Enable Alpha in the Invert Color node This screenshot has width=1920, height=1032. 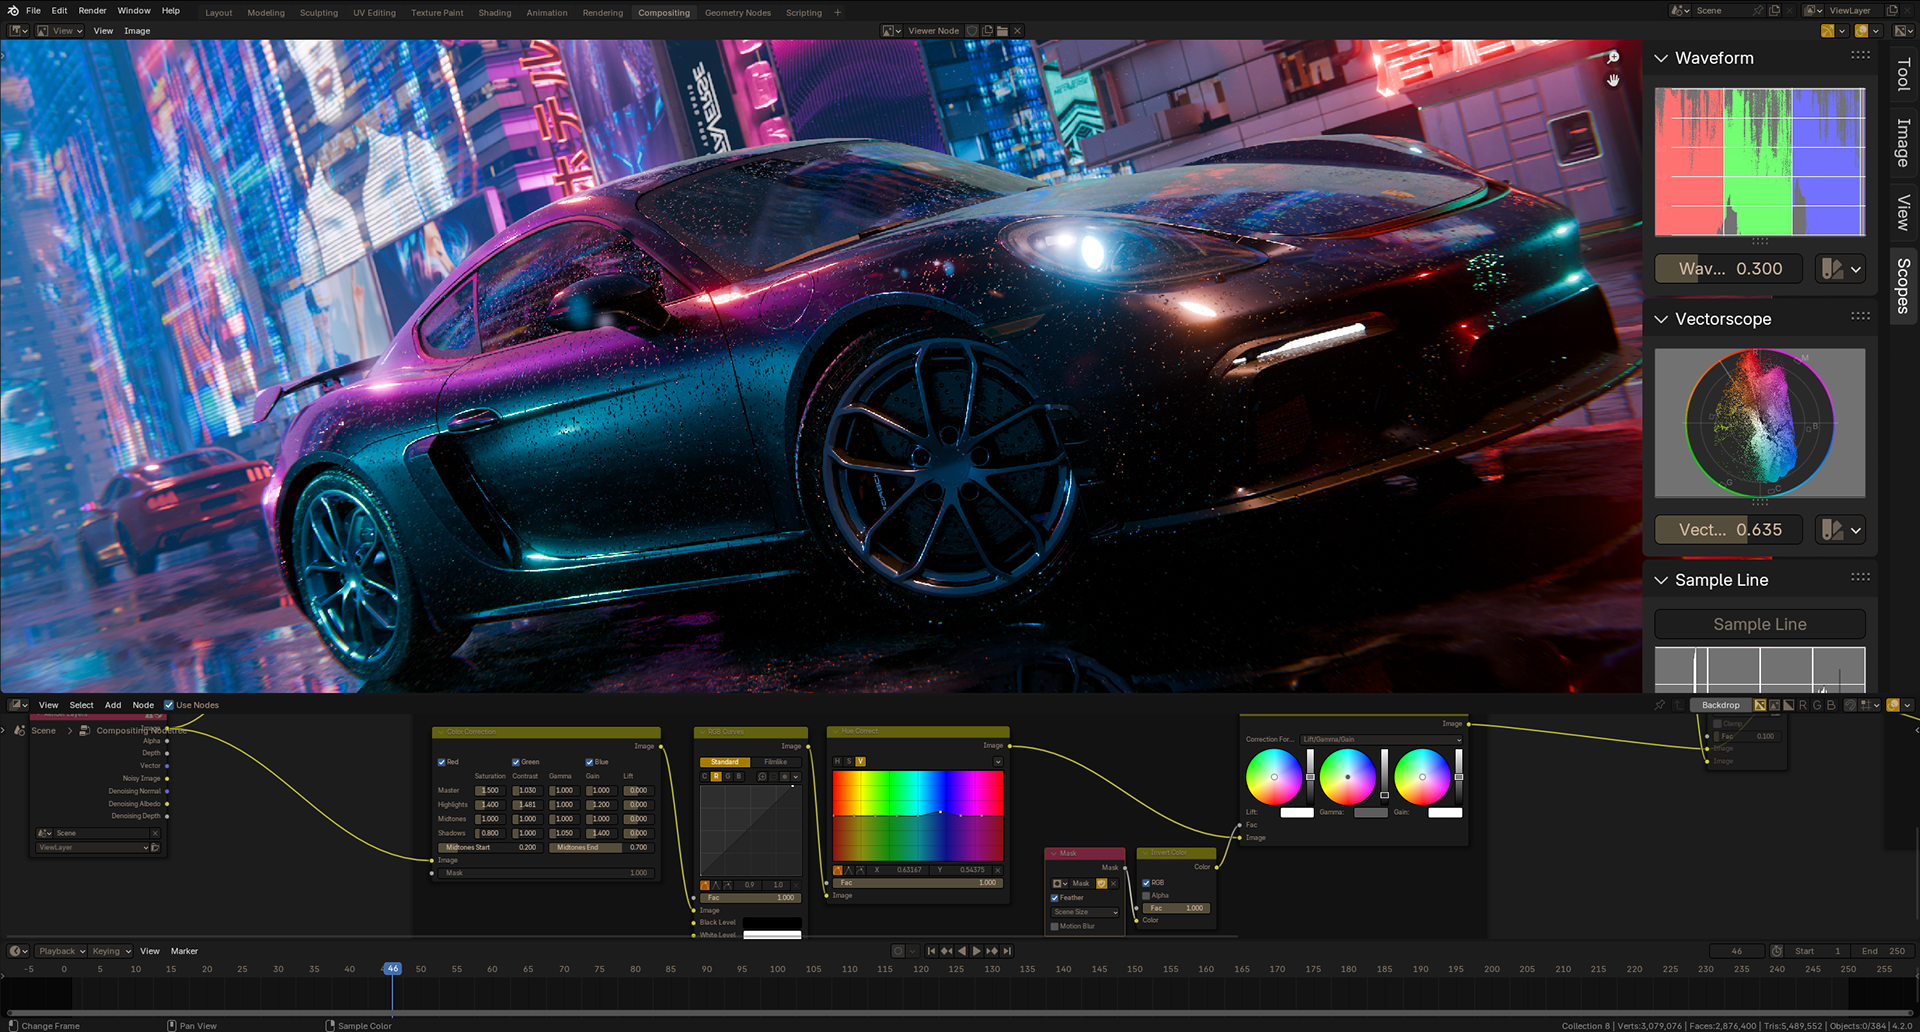pos(1146,895)
